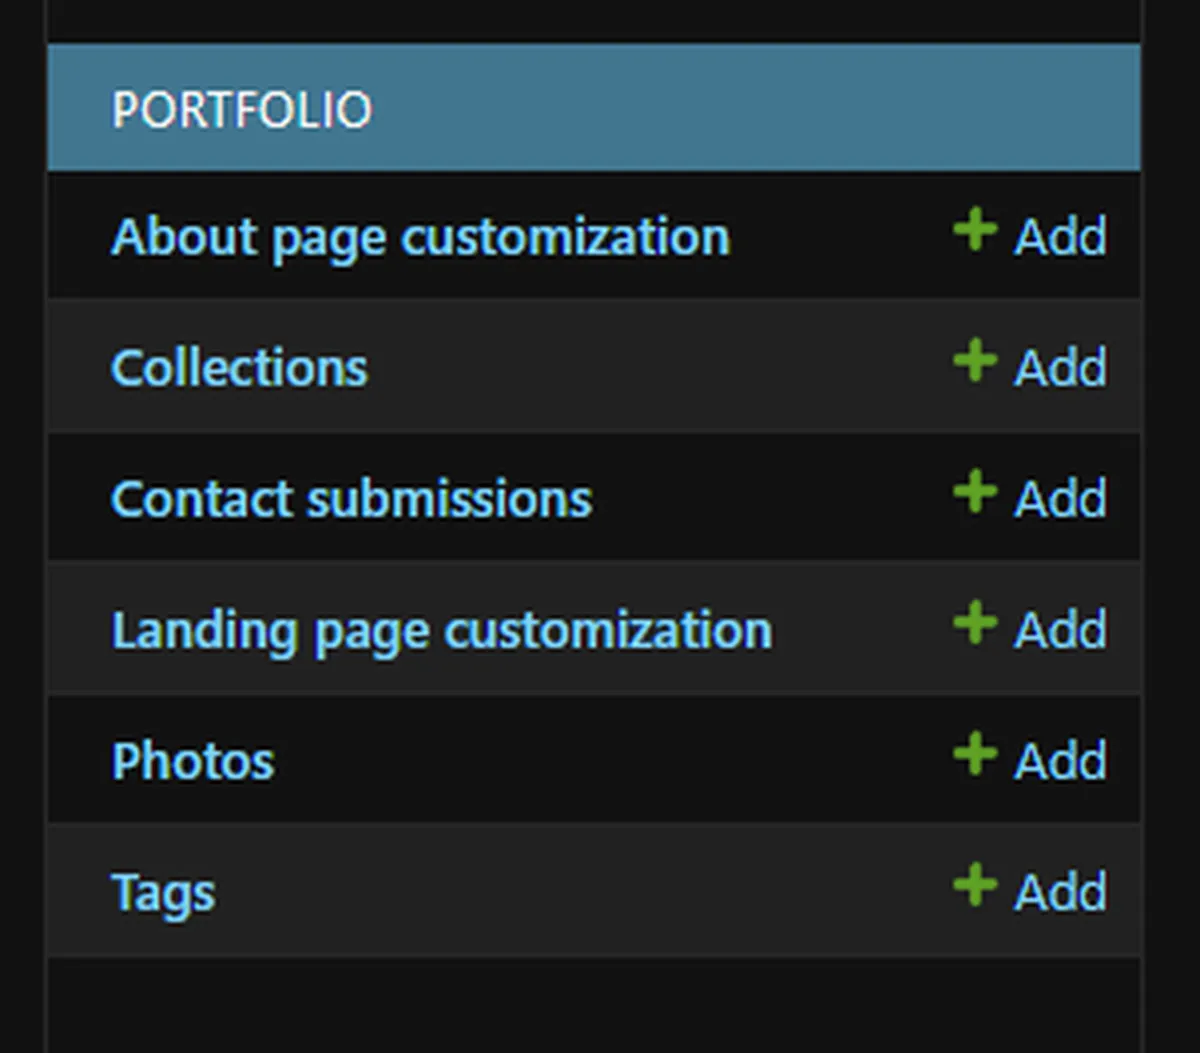The image size is (1200, 1053).
Task: Go to the Photos model list
Action: pos(193,761)
